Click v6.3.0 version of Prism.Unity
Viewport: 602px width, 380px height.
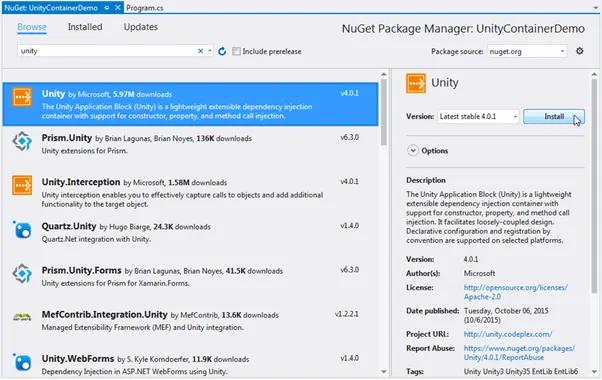(349, 137)
